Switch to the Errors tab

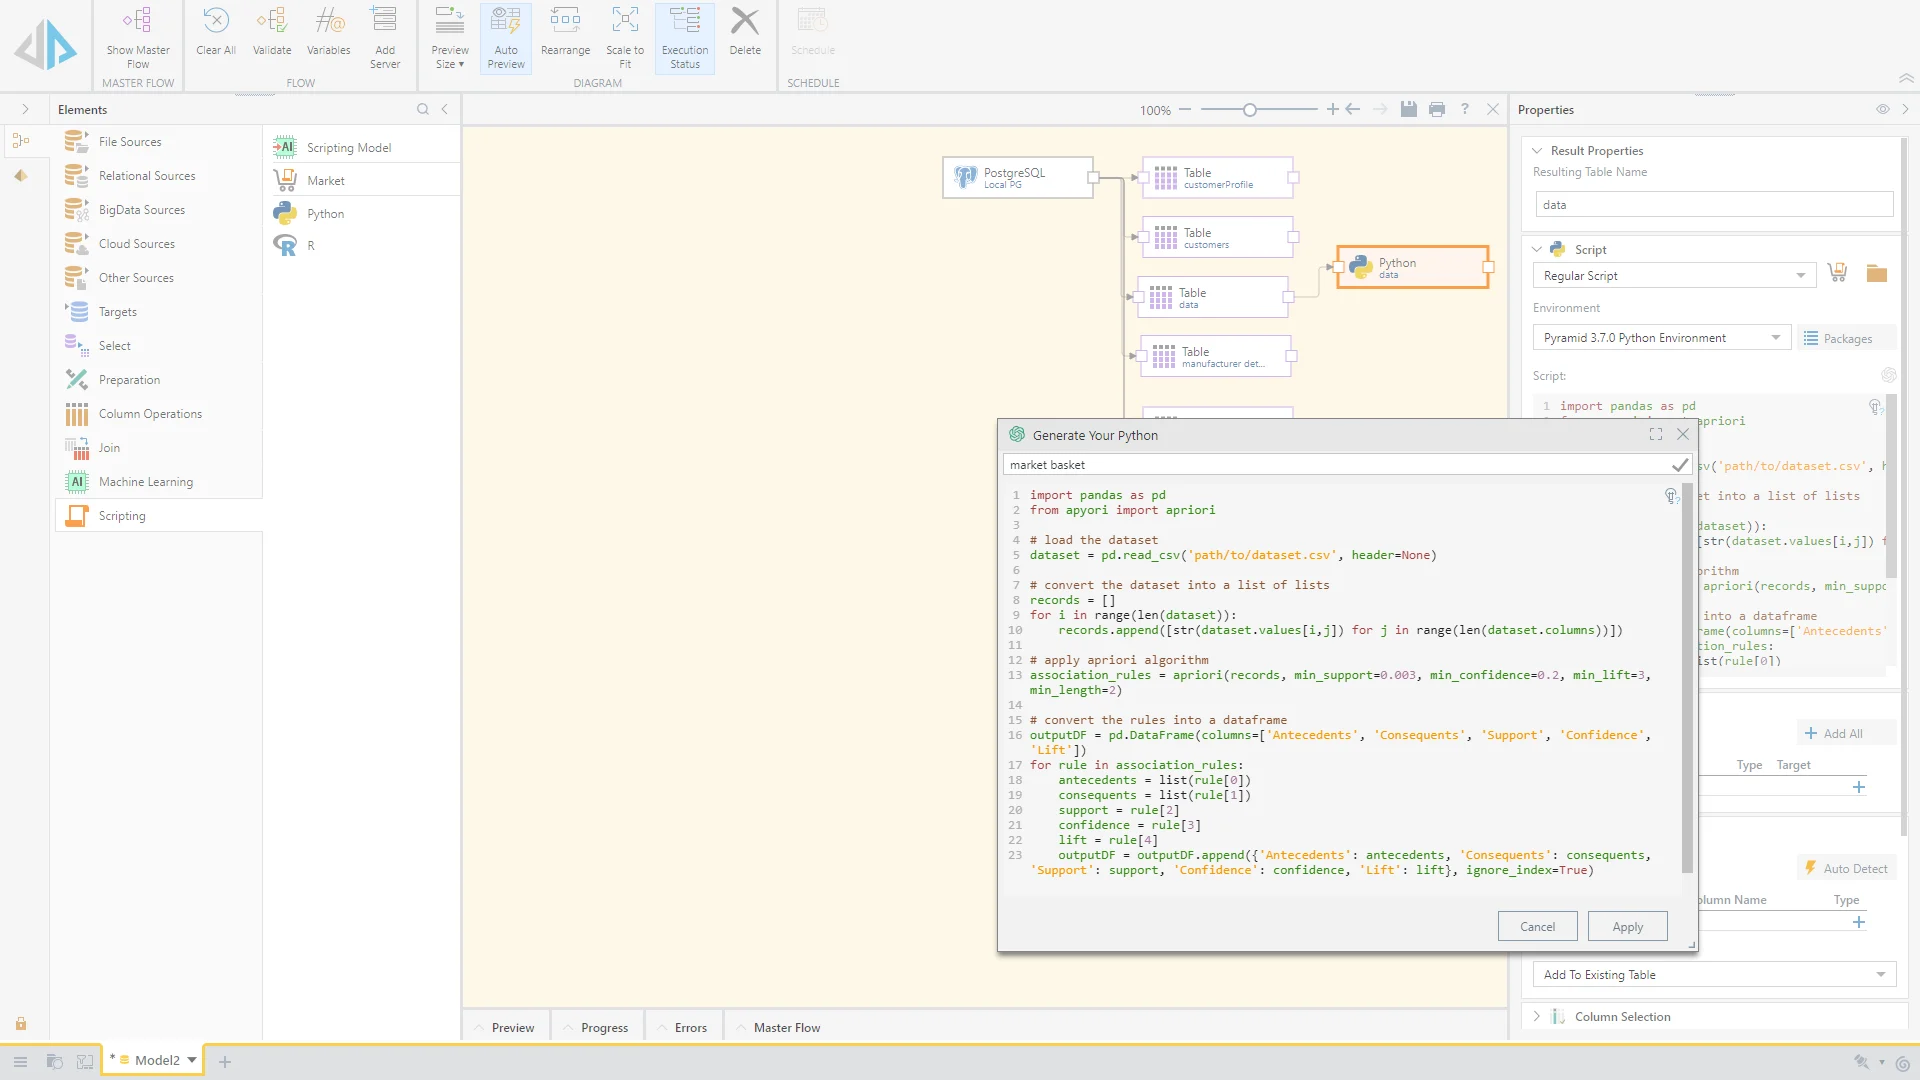(x=690, y=1028)
